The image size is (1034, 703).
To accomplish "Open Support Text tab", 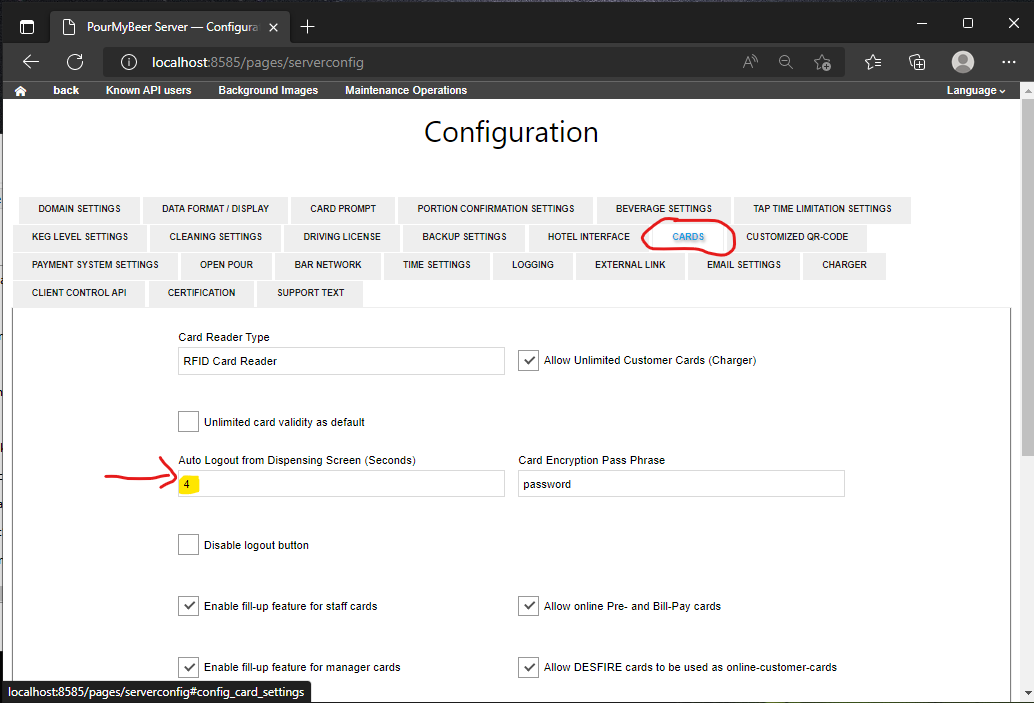I will [x=310, y=293].
